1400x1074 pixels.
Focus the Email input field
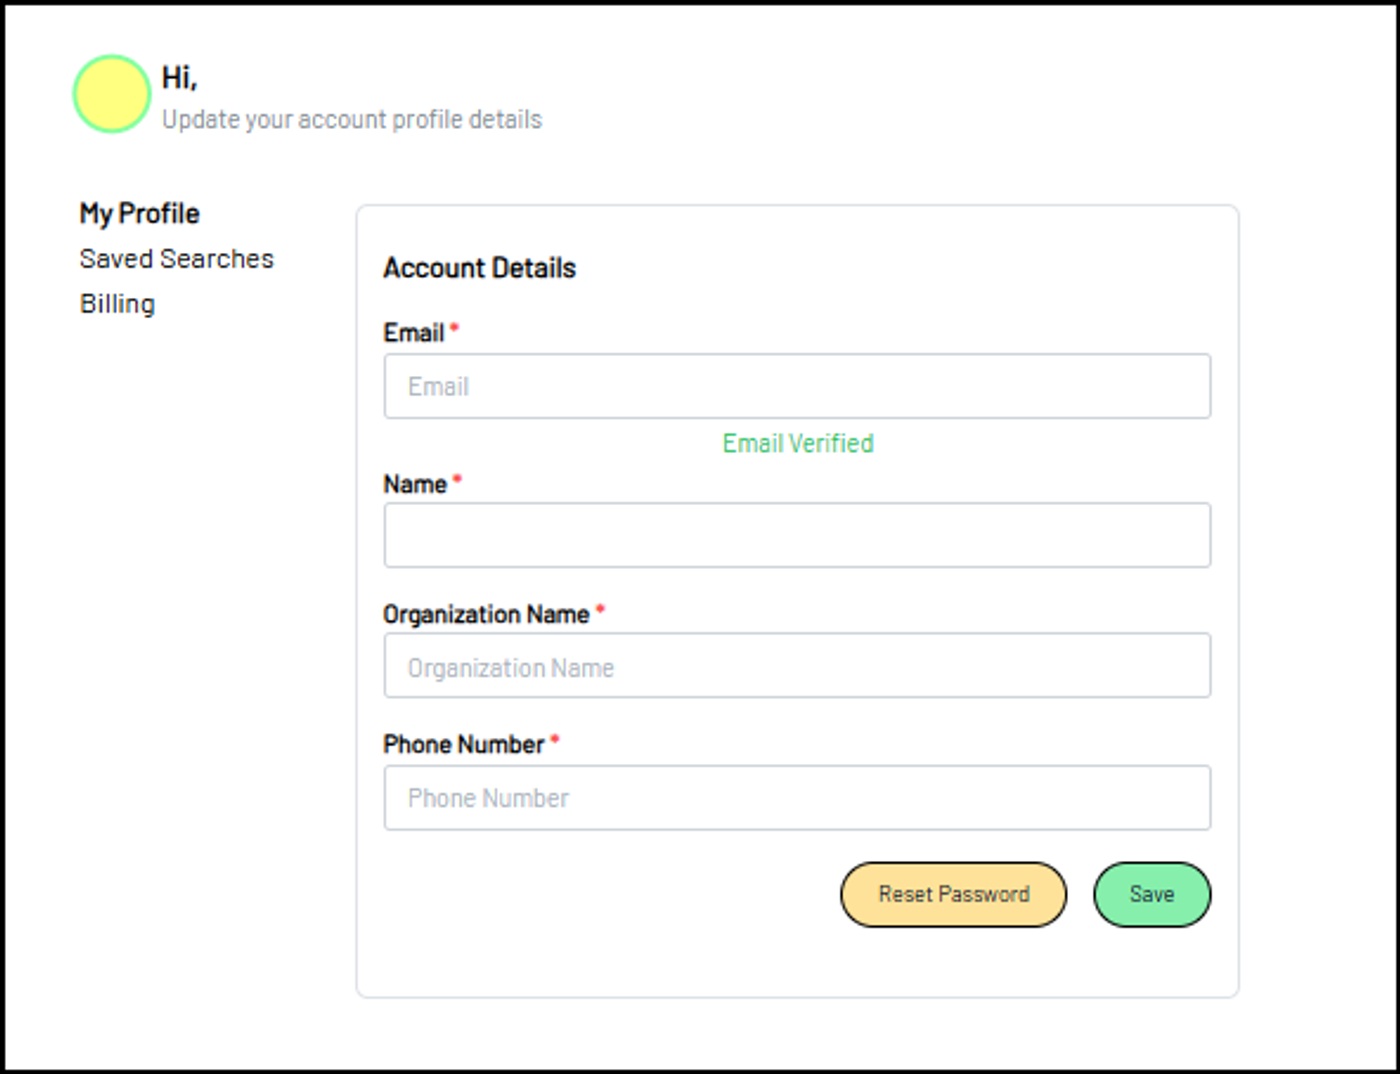tap(797, 386)
